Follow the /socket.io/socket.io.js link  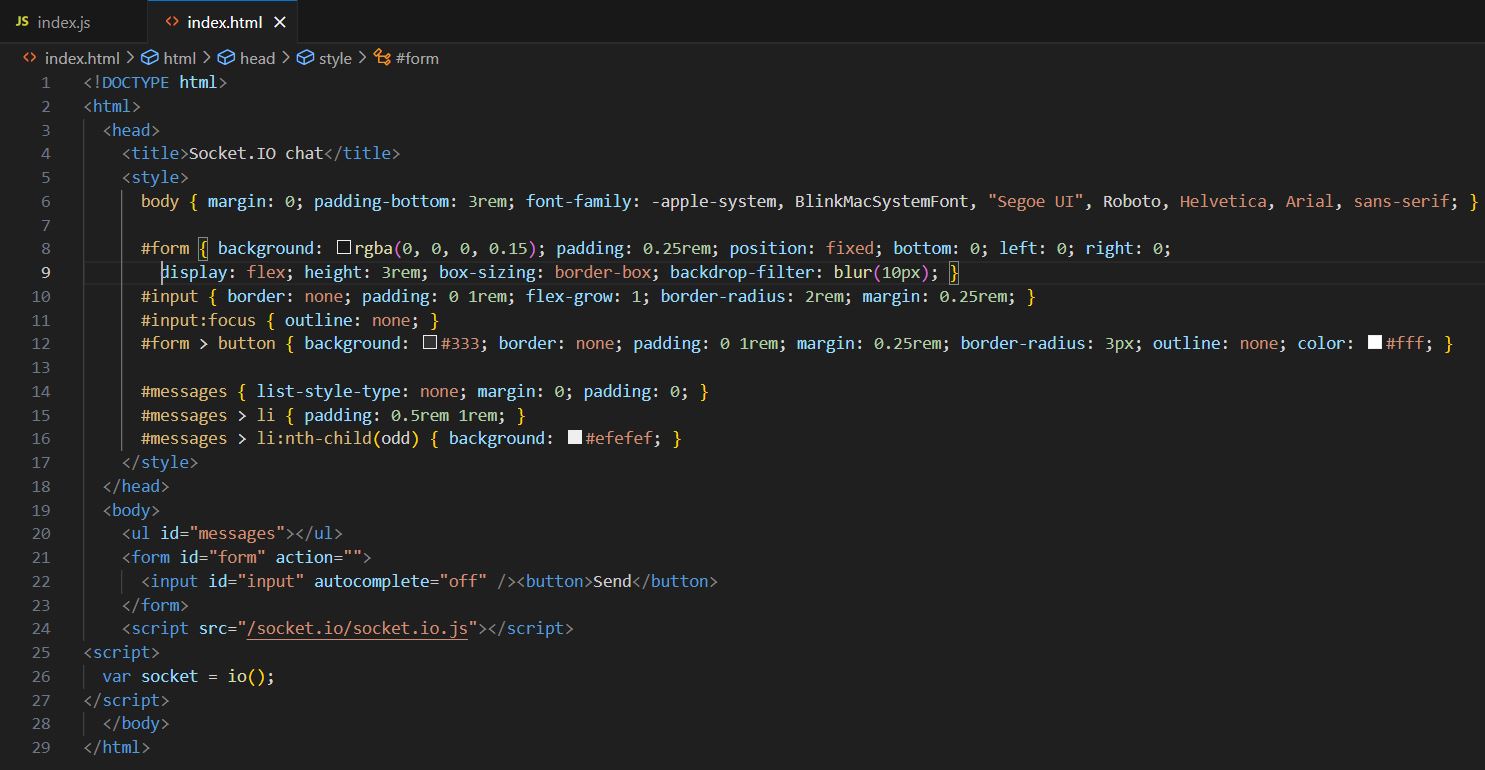click(x=357, y=628)
